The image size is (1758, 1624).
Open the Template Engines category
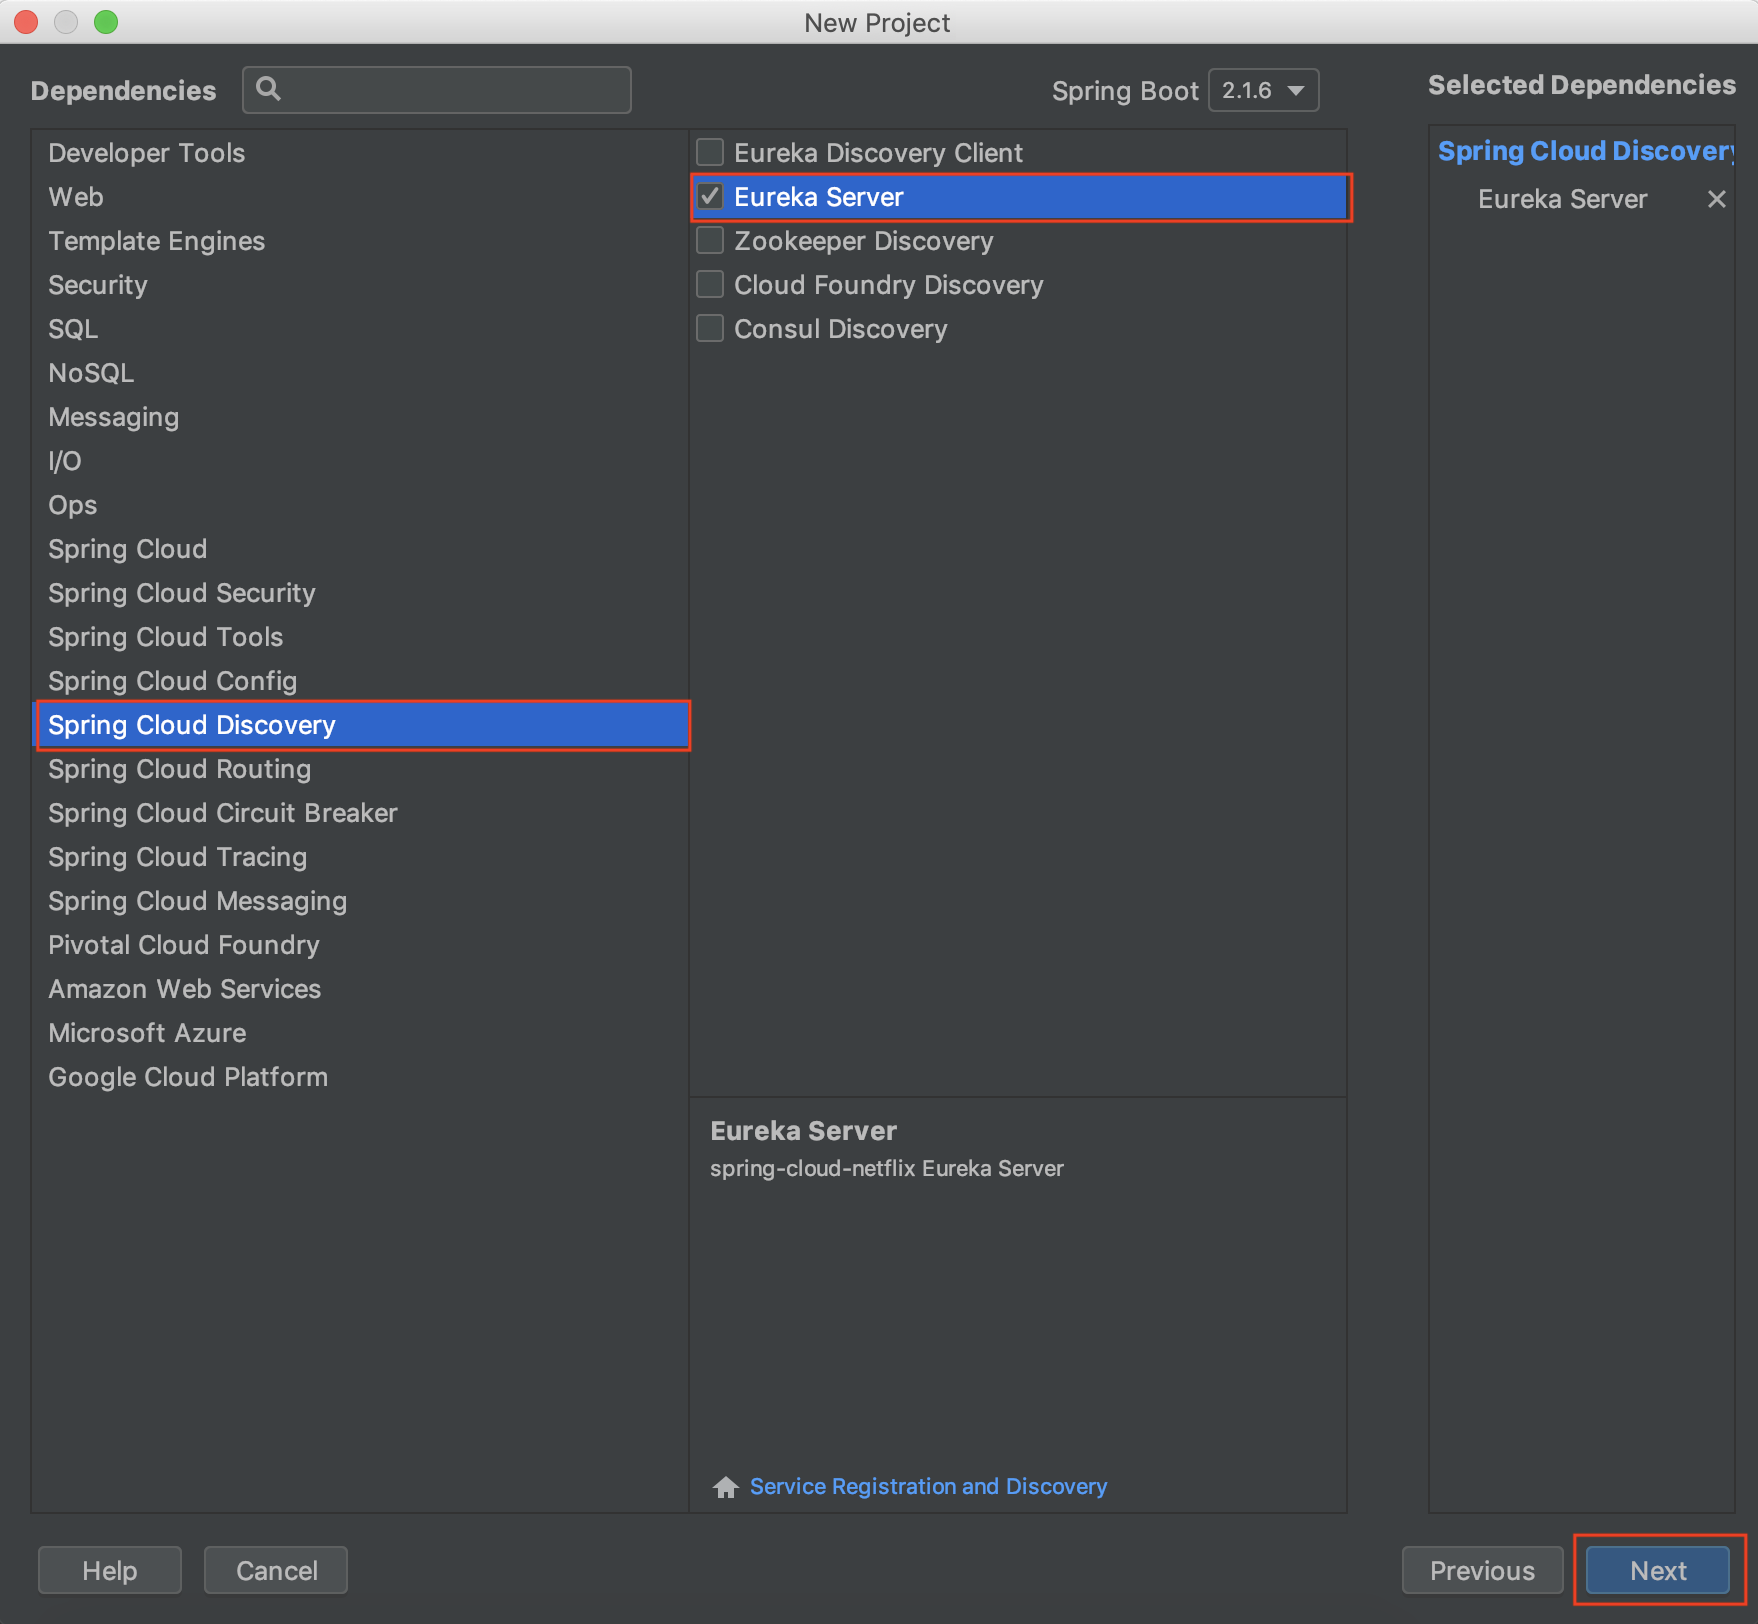click(x=362, y=241)
